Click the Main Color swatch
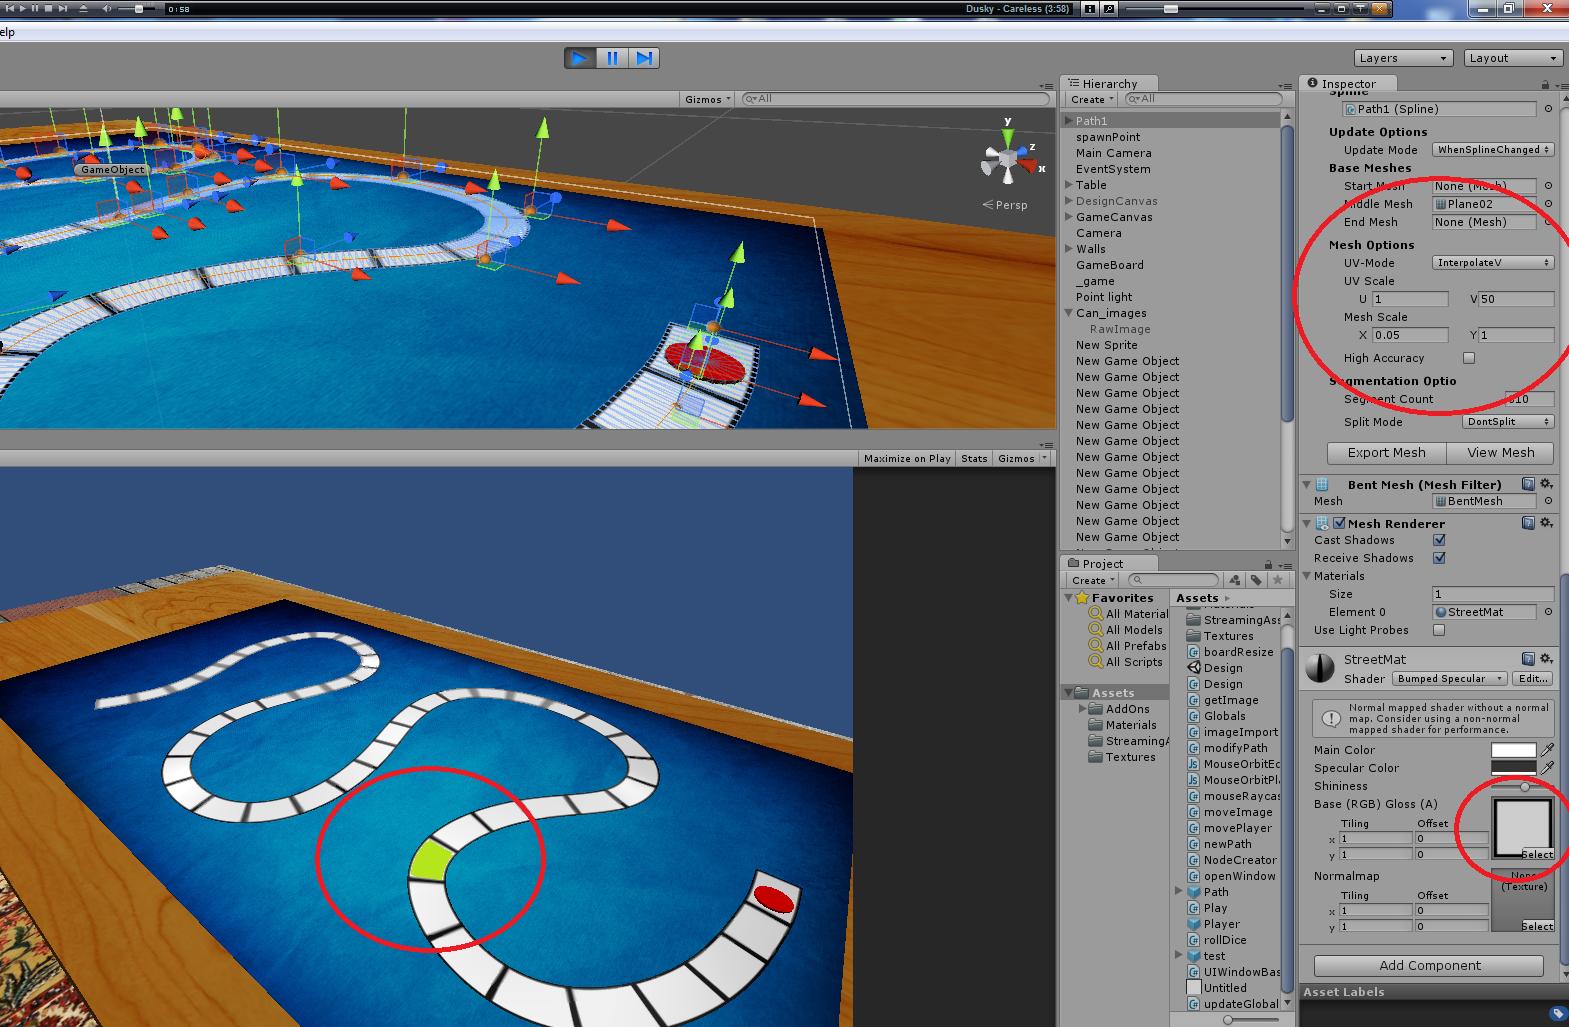The image size is (1569, 1027). (1513, 750)
